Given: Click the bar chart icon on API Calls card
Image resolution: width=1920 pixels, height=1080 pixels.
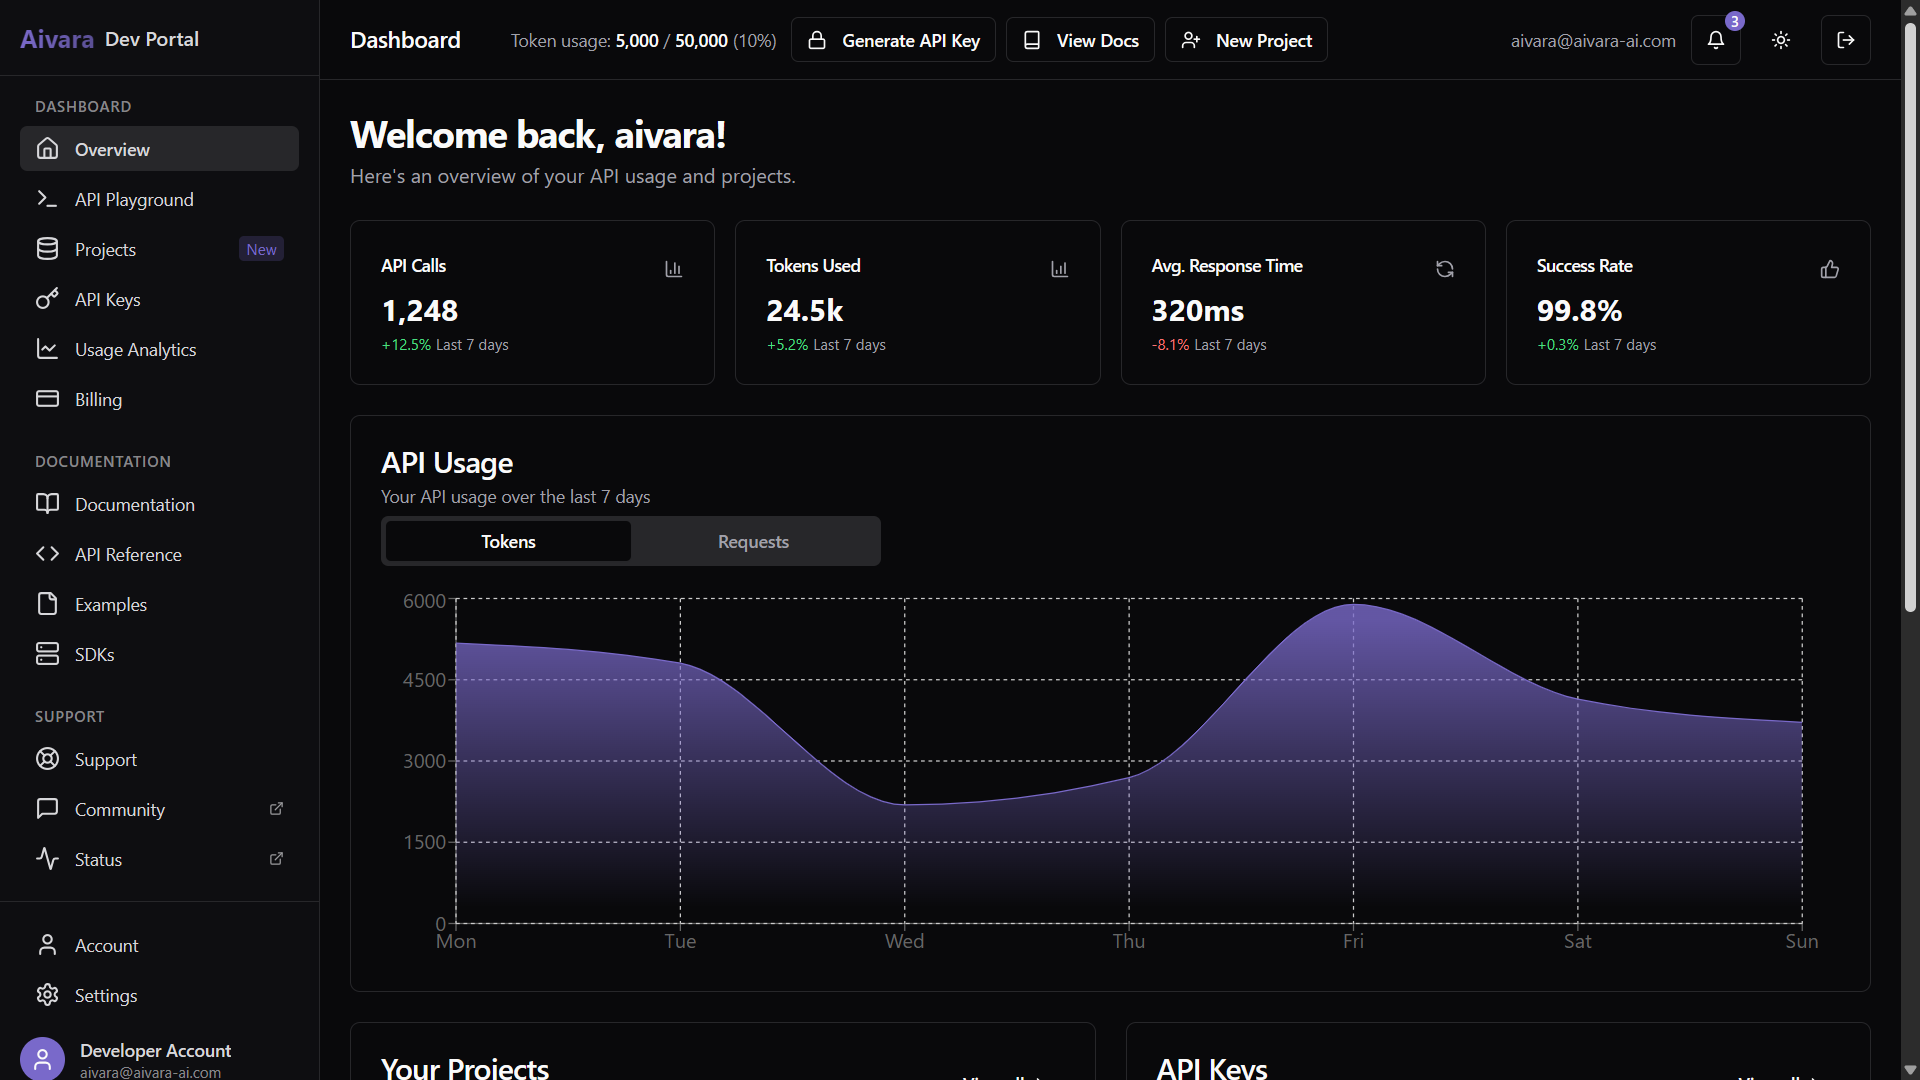Looking at the screenshot, I should 673,269.
